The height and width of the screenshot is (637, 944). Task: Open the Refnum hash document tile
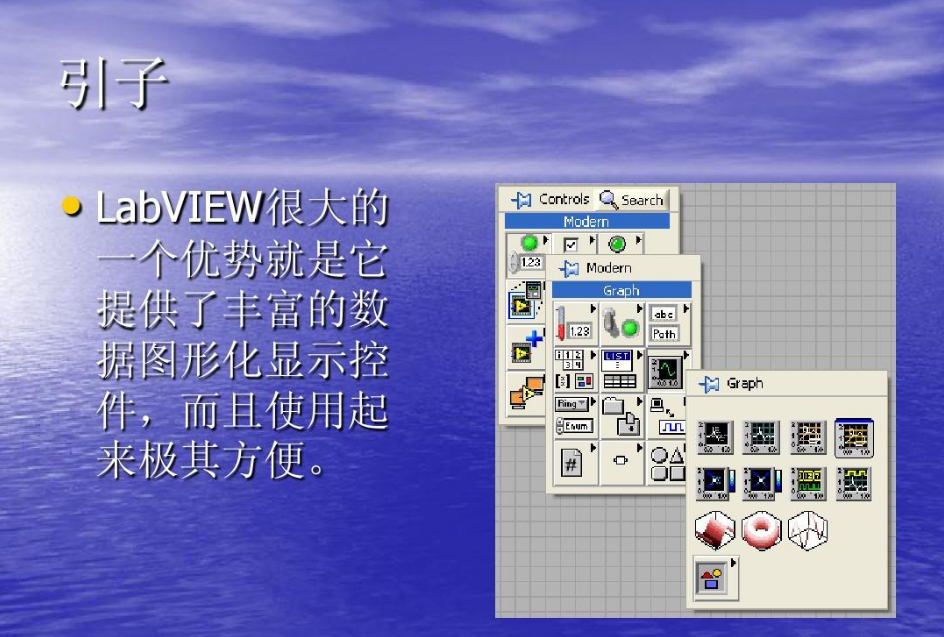click(x=574, y=462)
